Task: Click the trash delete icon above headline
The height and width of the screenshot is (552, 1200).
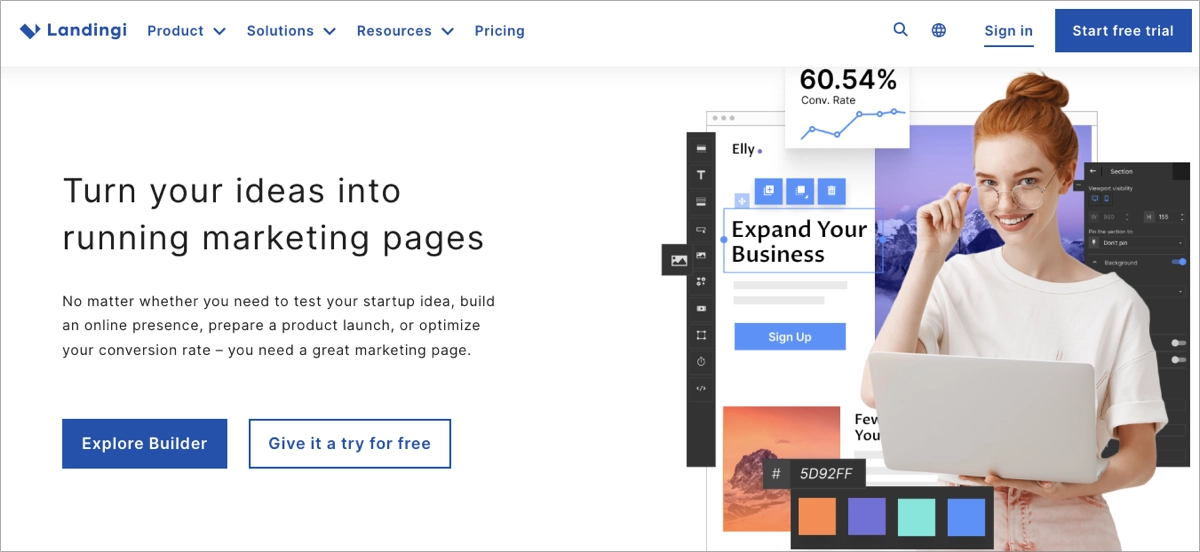Action: click(x=831, y=190)
